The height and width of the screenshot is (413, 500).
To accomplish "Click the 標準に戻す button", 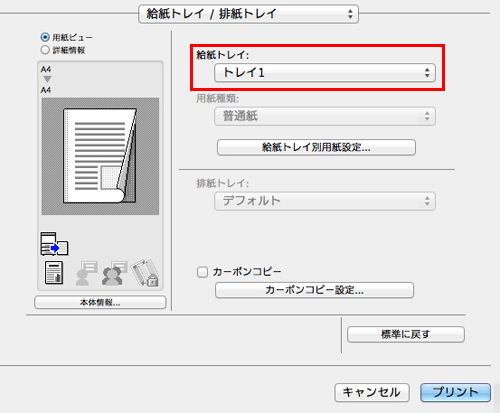I will coord(406,334).
